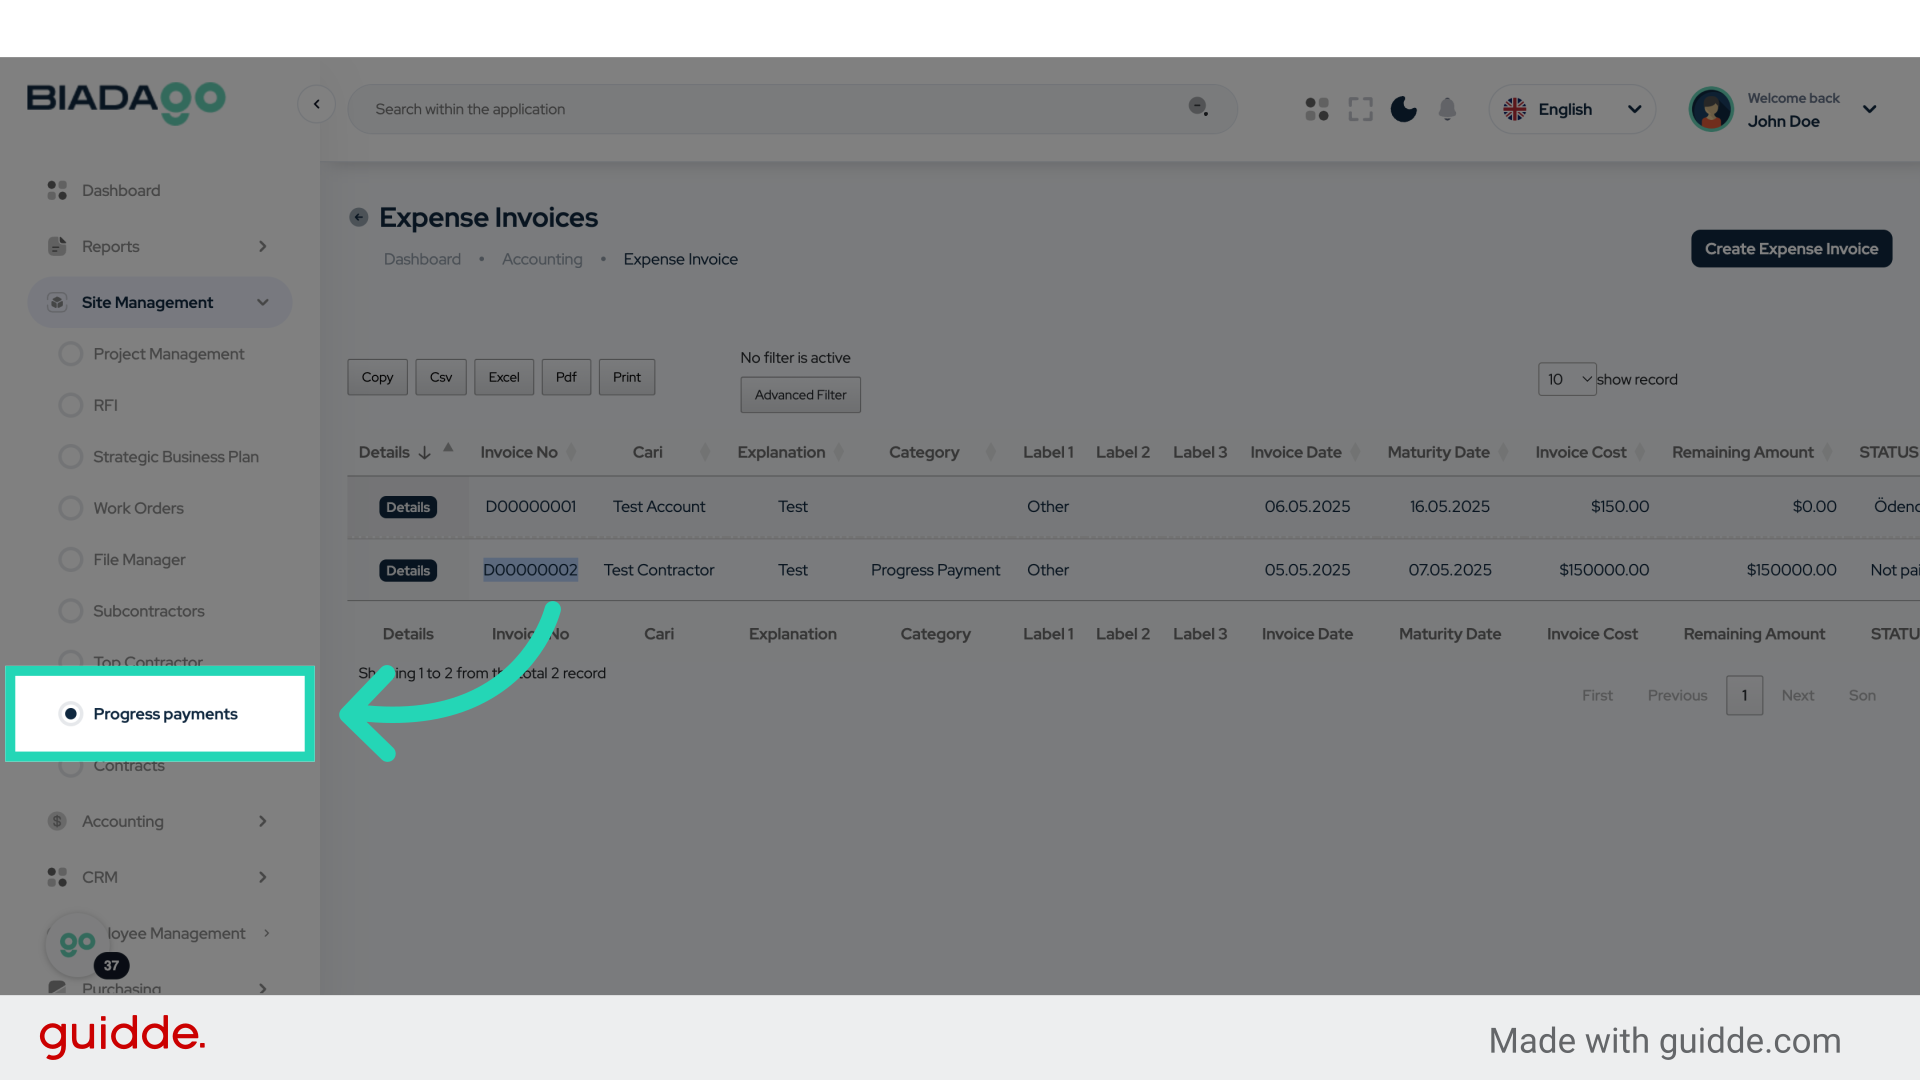Click the Accounting dollar icon in the sidebar

56,821
